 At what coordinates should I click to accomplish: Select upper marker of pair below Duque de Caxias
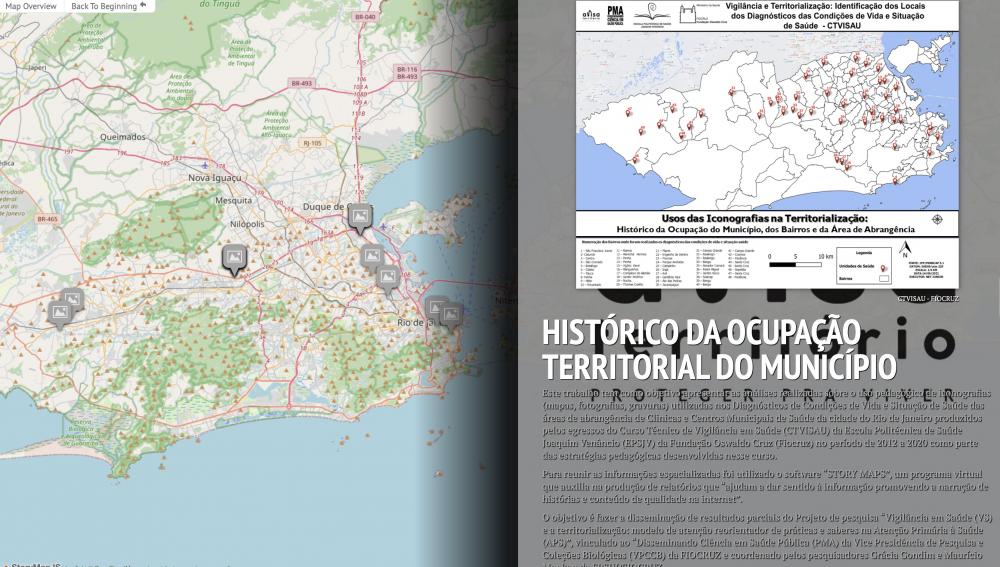point(372,258)
